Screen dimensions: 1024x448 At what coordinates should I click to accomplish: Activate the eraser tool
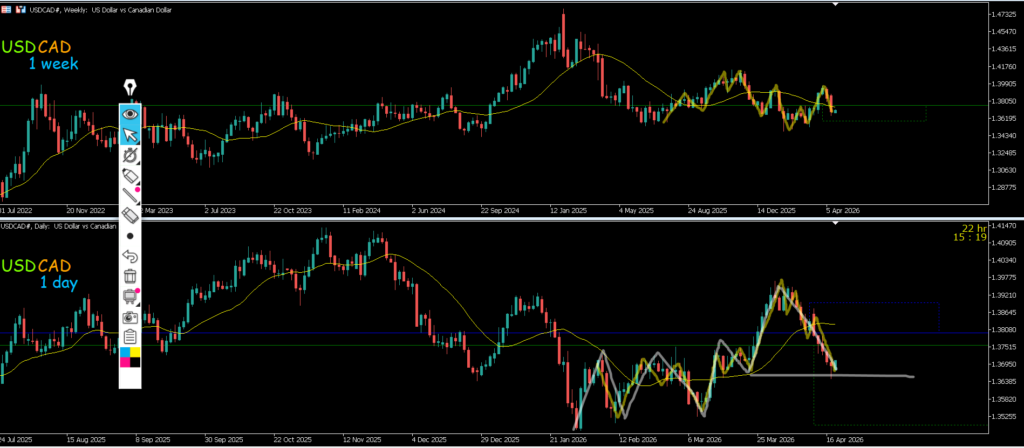pos(130,215)
